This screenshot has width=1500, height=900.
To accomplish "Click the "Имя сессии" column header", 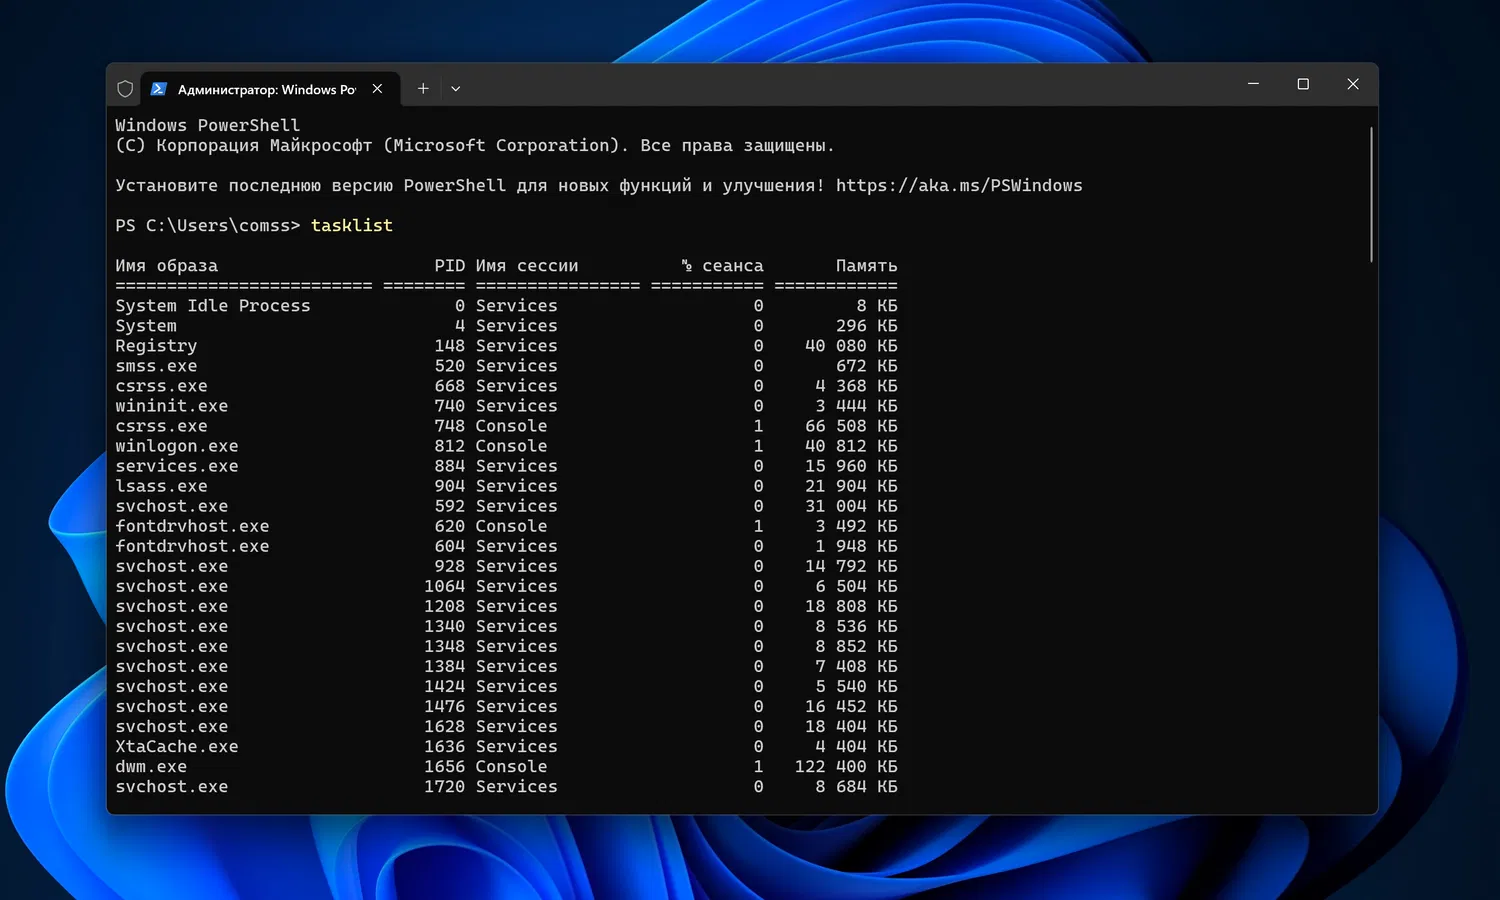I will pyautogui.click(x=527, y=266).
